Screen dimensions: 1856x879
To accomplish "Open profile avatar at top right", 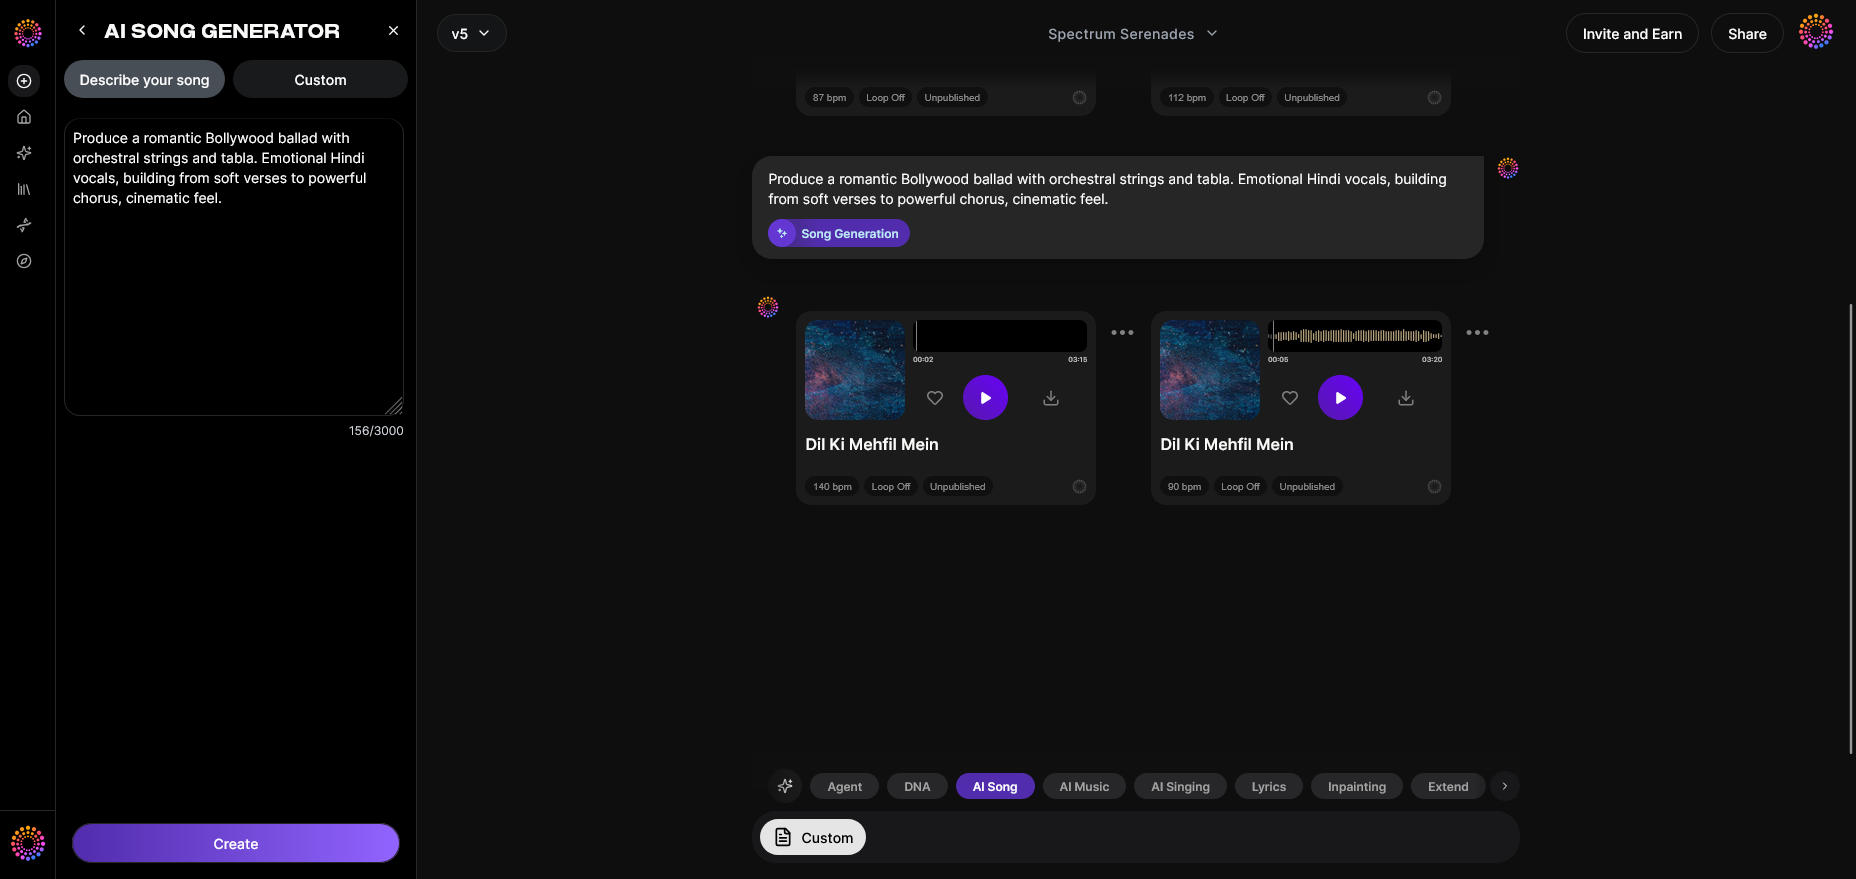I will [x=1815, y=32].
